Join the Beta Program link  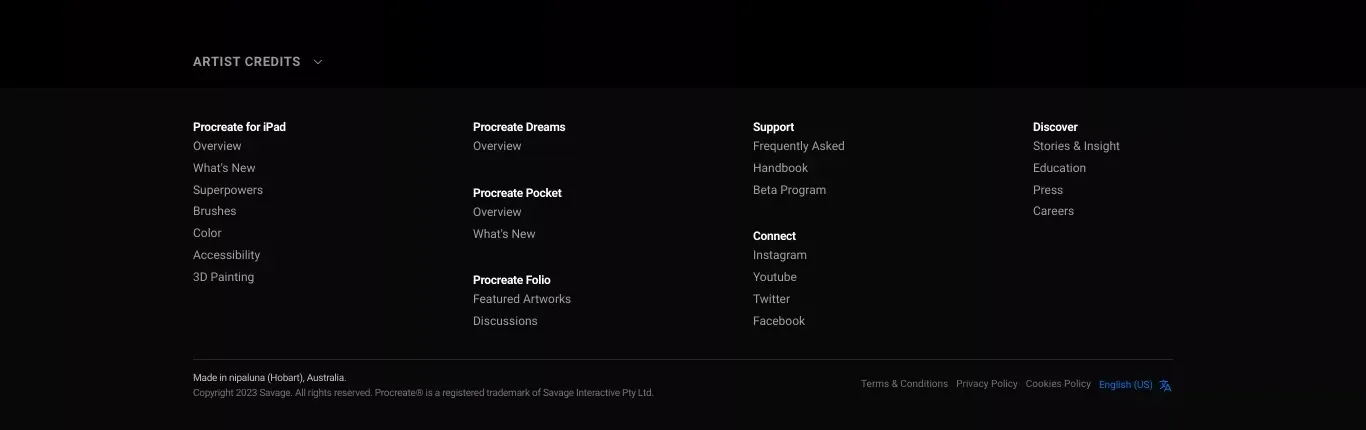tap(789, 190)
